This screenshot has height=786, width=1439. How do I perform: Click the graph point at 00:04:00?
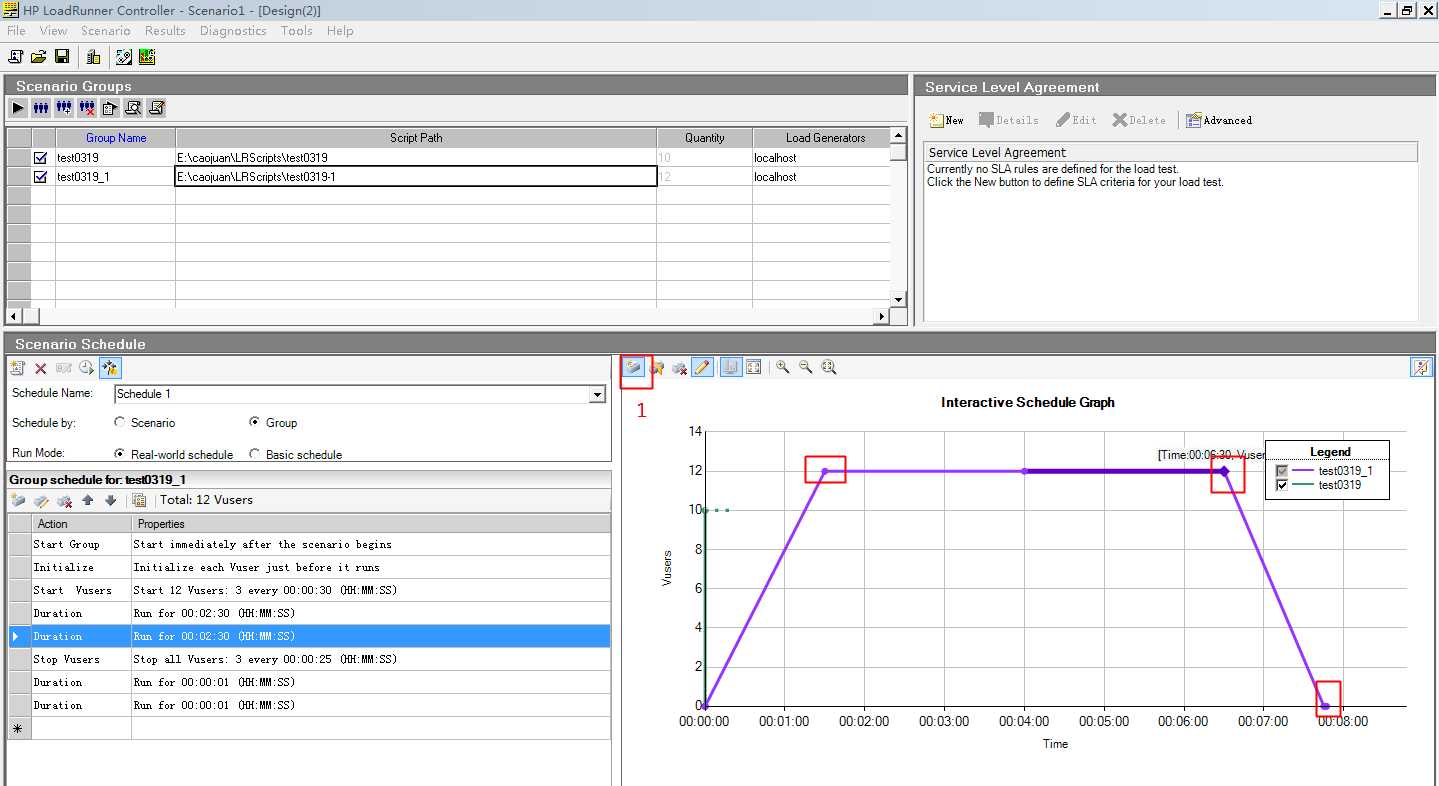1025,471
